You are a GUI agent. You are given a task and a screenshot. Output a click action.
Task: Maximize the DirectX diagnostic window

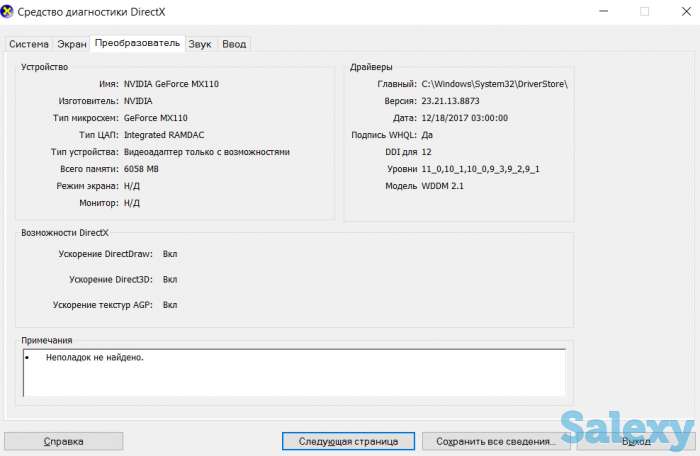point(644,13)
